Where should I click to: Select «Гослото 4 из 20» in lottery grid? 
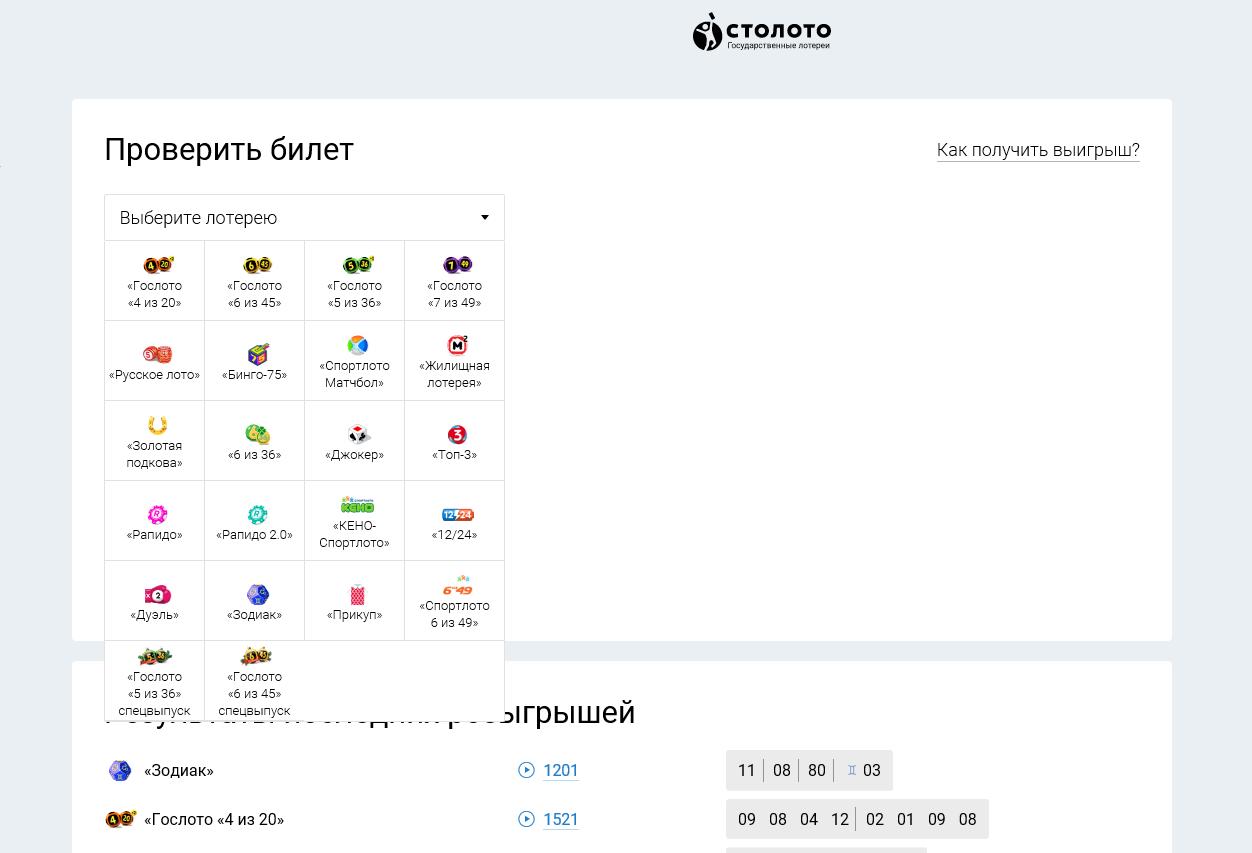(155, 281)
